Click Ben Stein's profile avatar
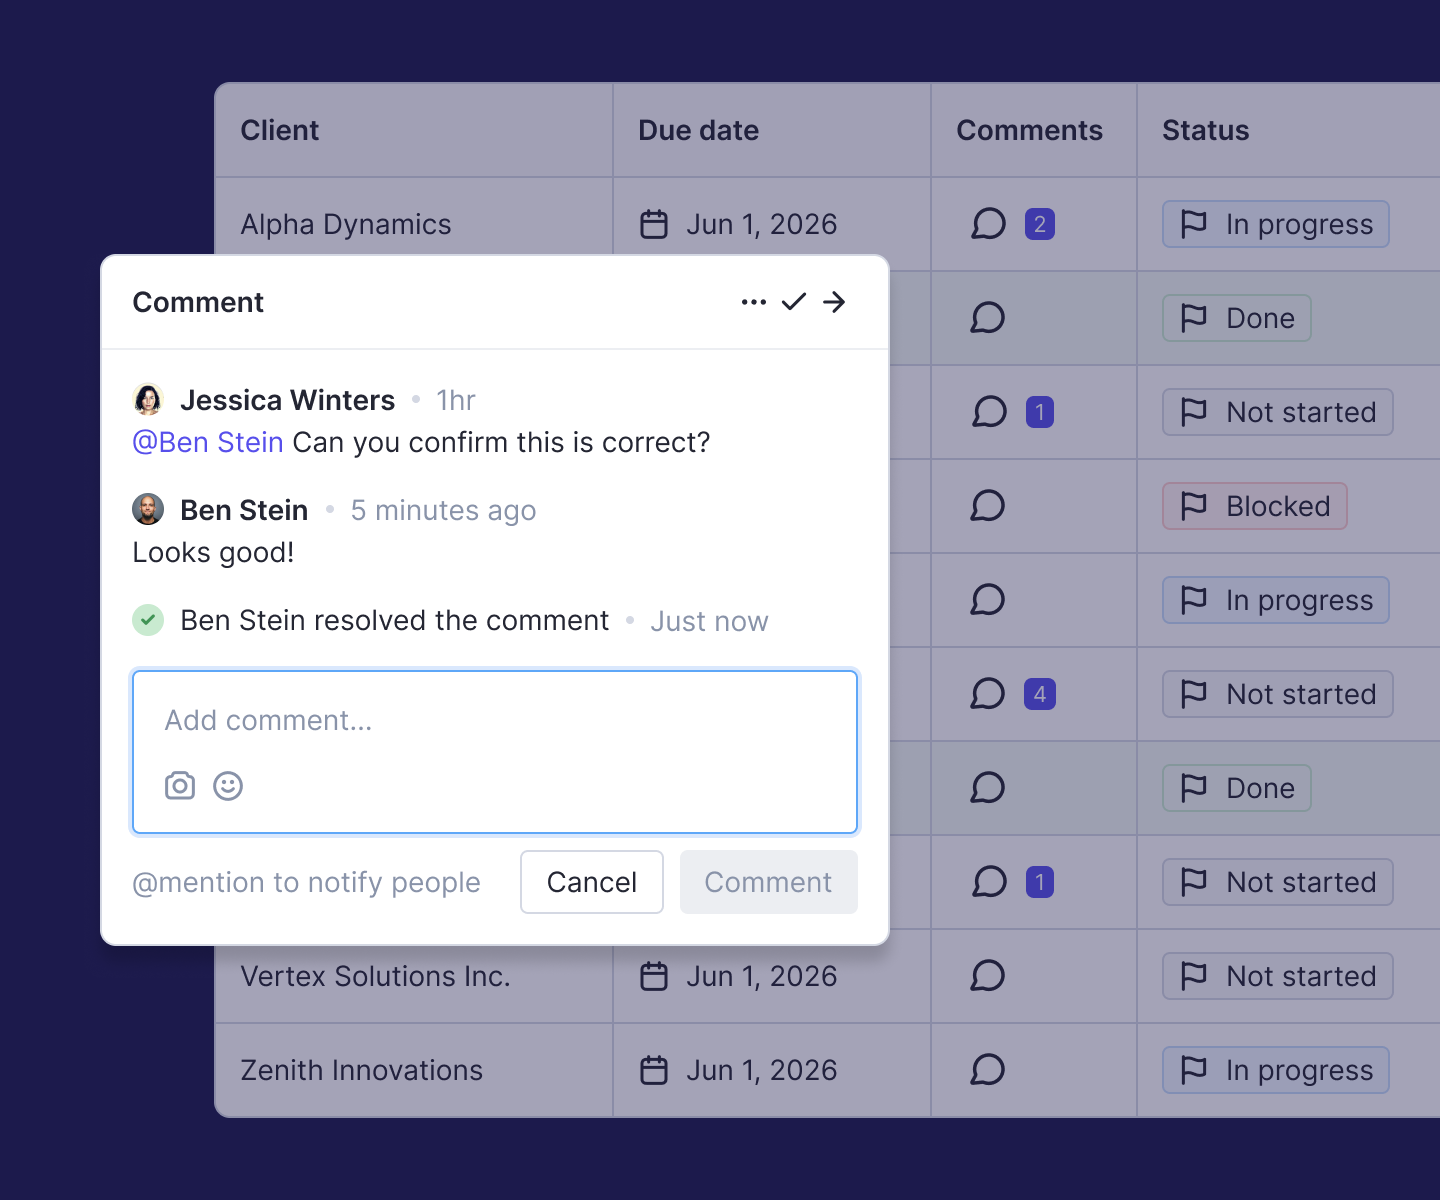 point(148,510)
